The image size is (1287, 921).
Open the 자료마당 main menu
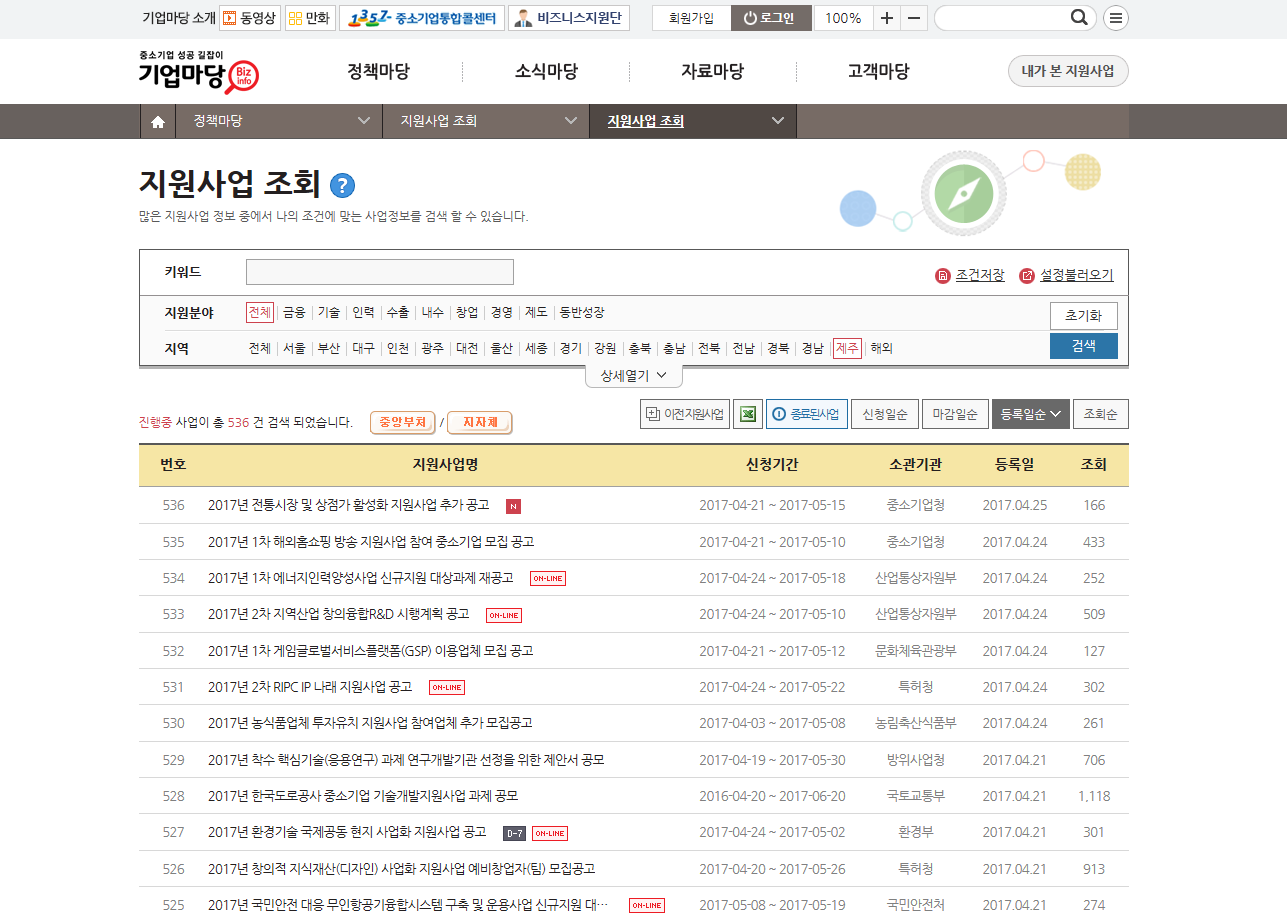[712, 71]
